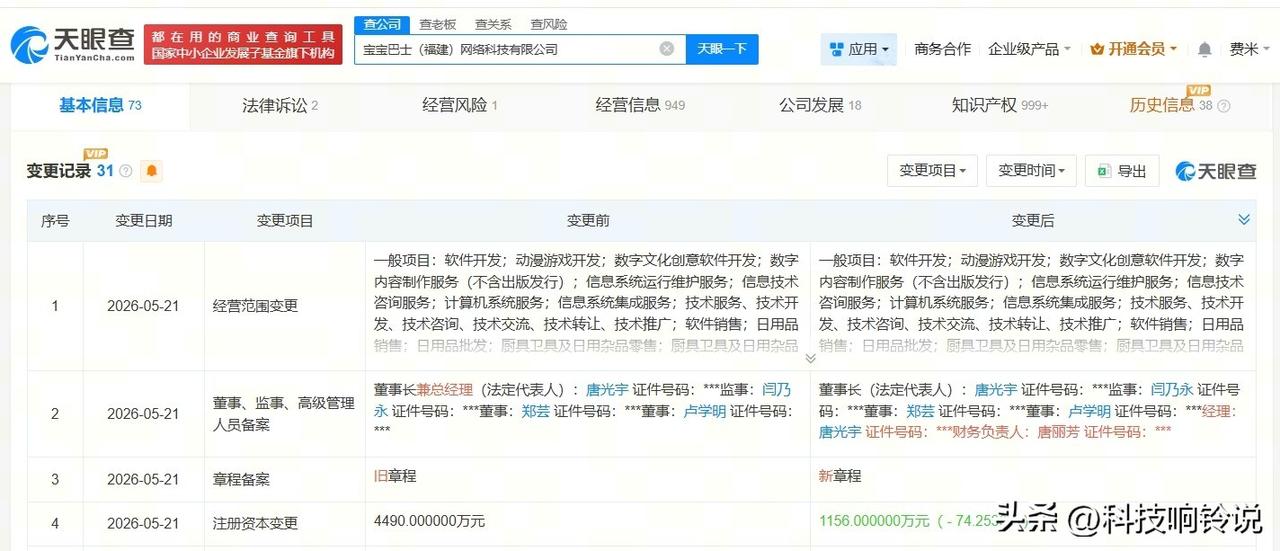
Task: Open the 公司发展 tab
Action: click(820, 105)
